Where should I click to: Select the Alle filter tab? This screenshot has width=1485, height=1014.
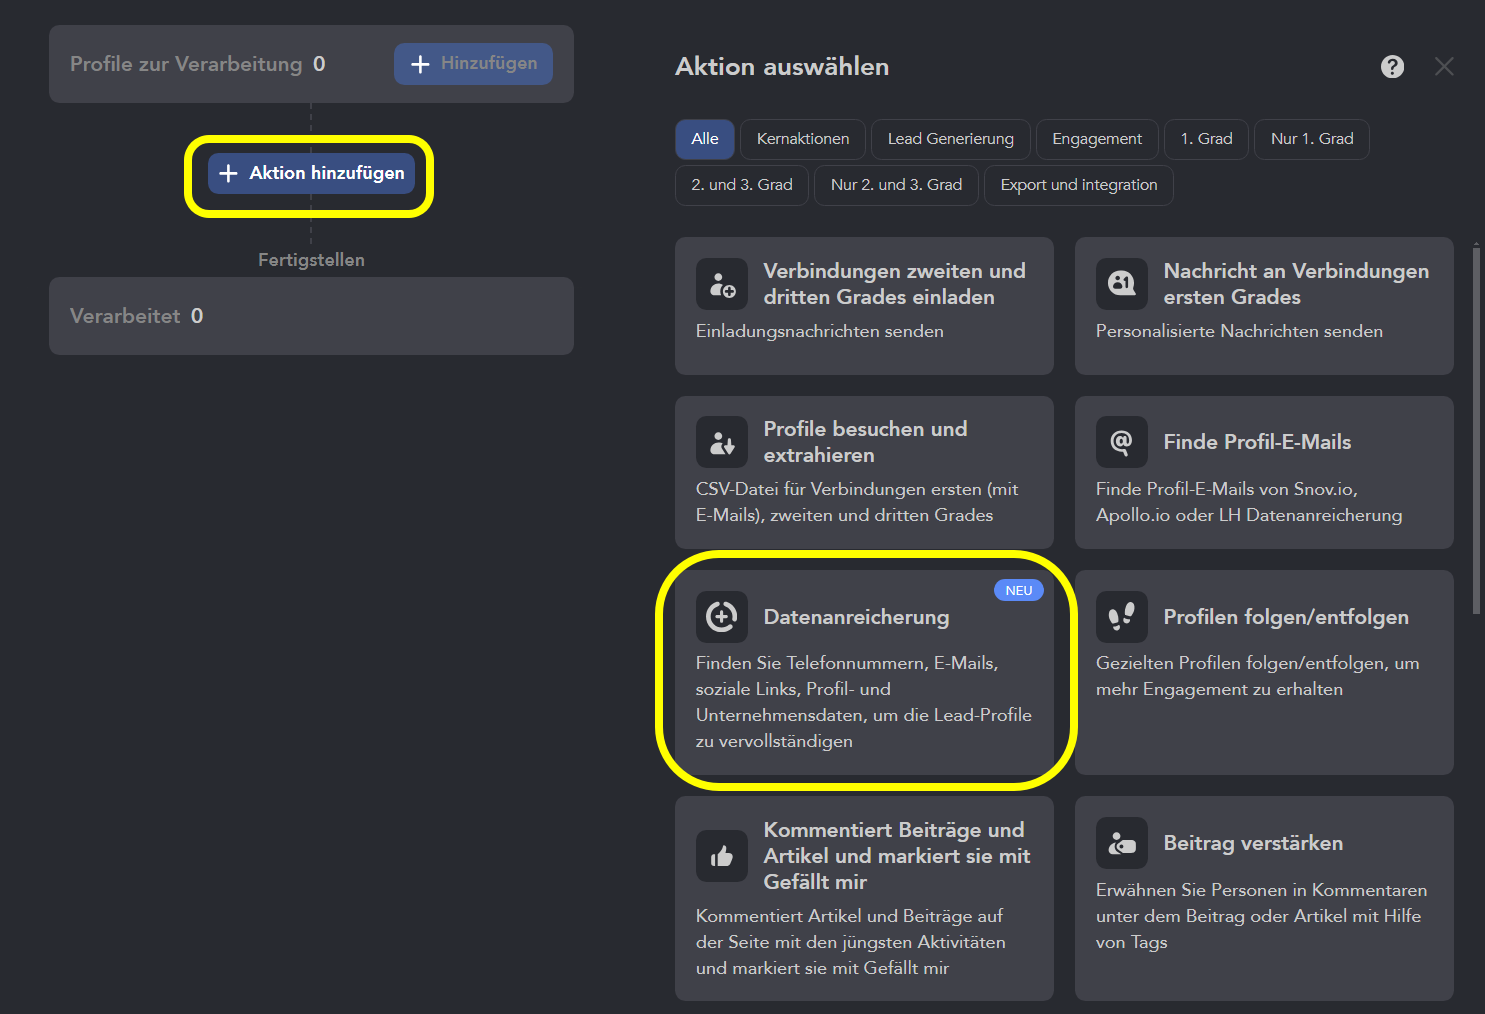point(704,139)
